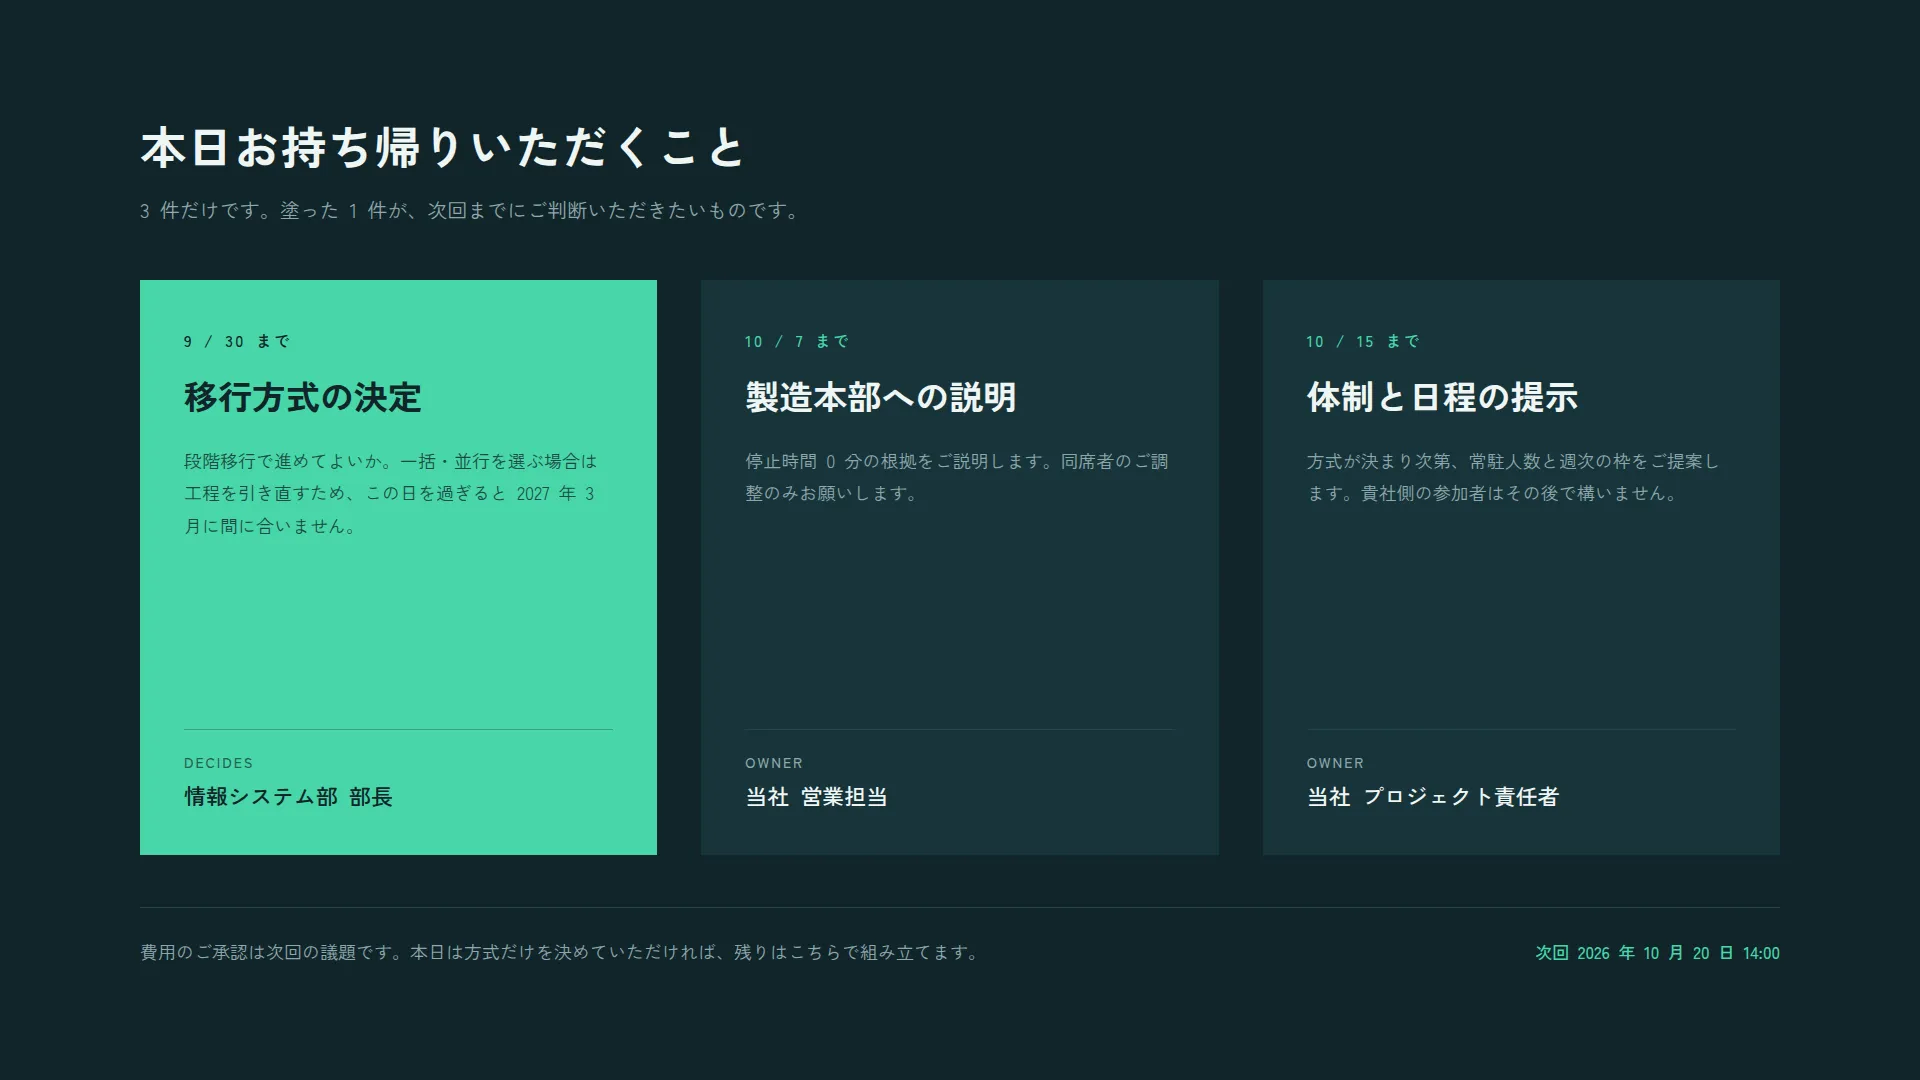Click the subtitle starting with 3 件だけです
This screenshot has width=1920, height=1080.
coord(470,211)
